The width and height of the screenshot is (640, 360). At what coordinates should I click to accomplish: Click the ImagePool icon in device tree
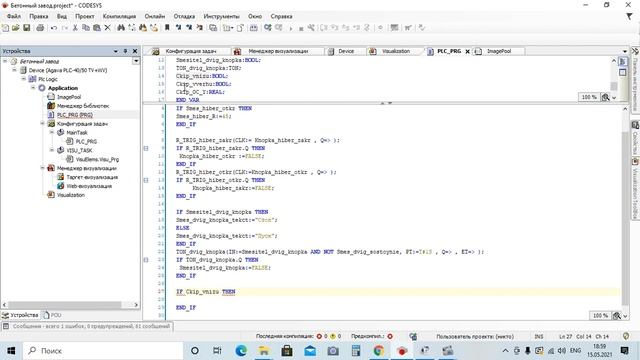click(x=51, y=97)
